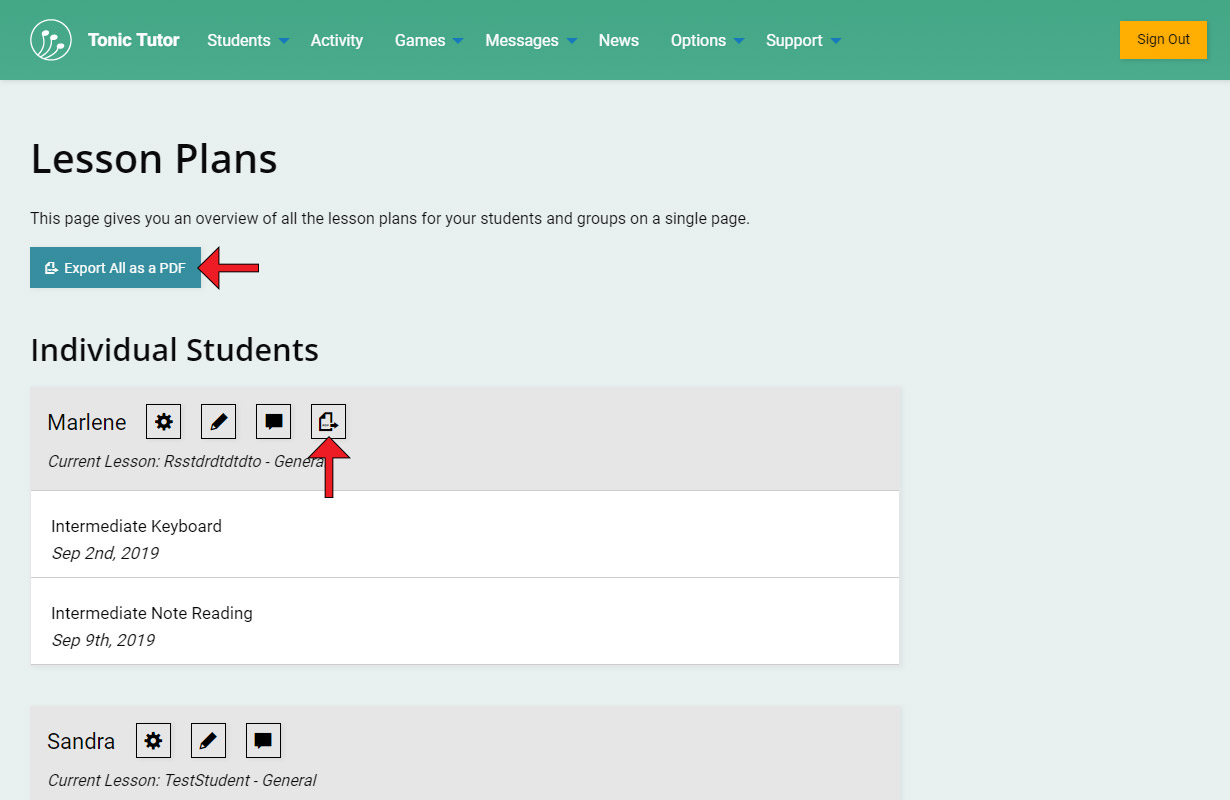
Task: Click Export All as a PDF button
Action: (115, 268)
